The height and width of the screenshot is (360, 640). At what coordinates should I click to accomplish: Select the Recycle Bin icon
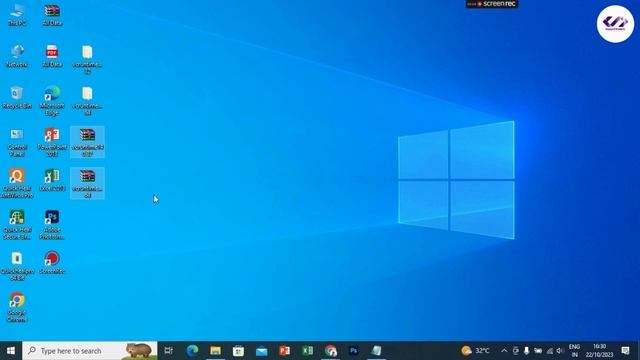pos(17,98)
